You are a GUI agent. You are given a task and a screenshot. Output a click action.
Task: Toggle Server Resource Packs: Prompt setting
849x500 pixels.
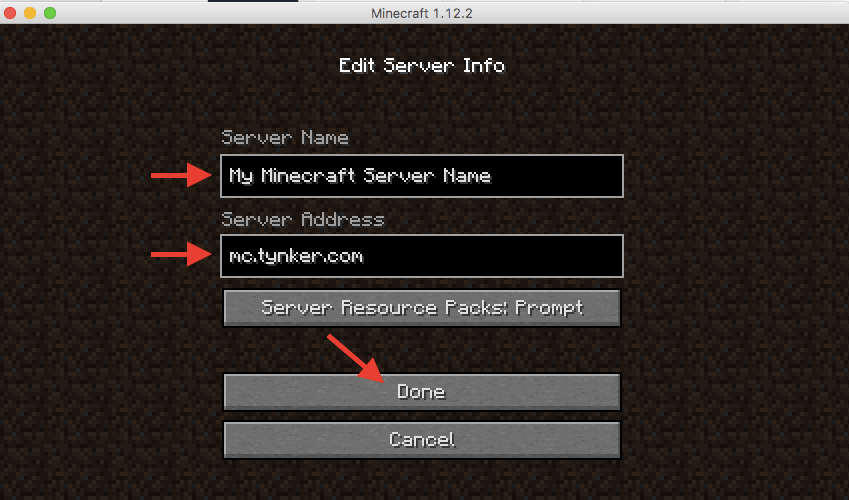(x=422, y=308)
